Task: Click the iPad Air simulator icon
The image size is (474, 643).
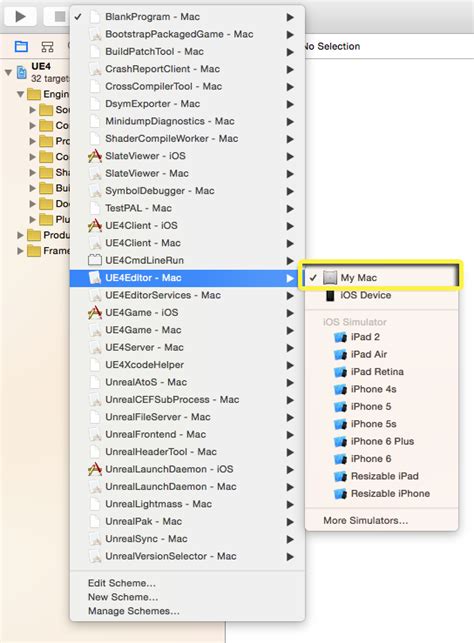Action: [340, 354]
